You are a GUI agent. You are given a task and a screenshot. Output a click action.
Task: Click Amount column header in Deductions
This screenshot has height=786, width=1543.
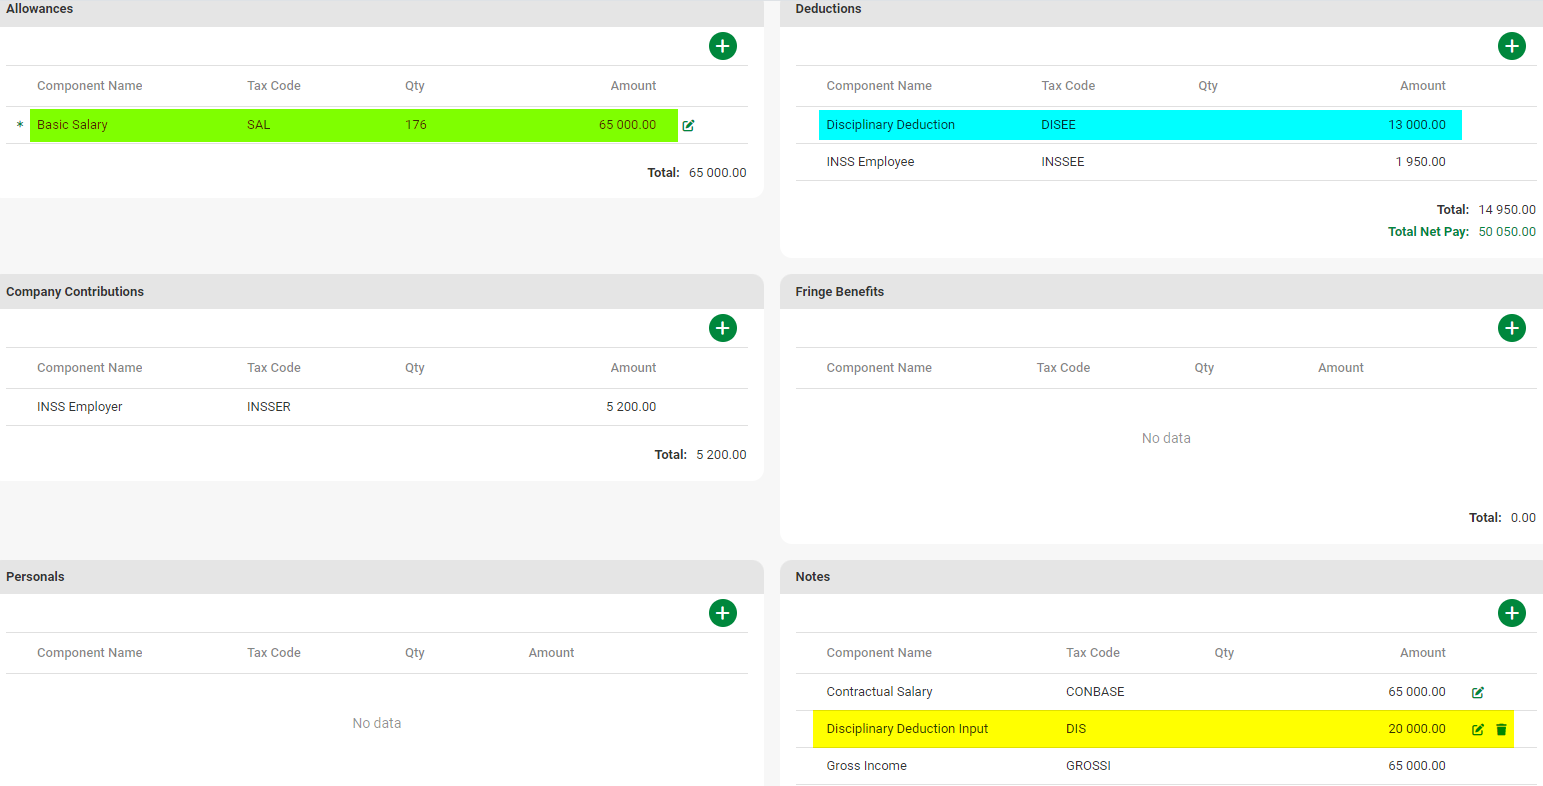pos(1422,86)
